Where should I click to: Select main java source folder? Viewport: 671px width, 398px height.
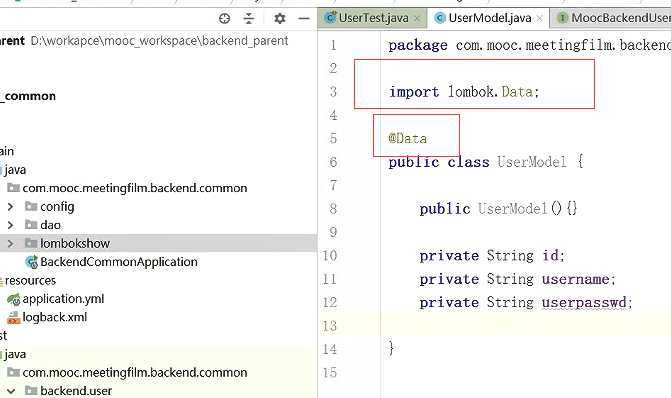point(15,170)
